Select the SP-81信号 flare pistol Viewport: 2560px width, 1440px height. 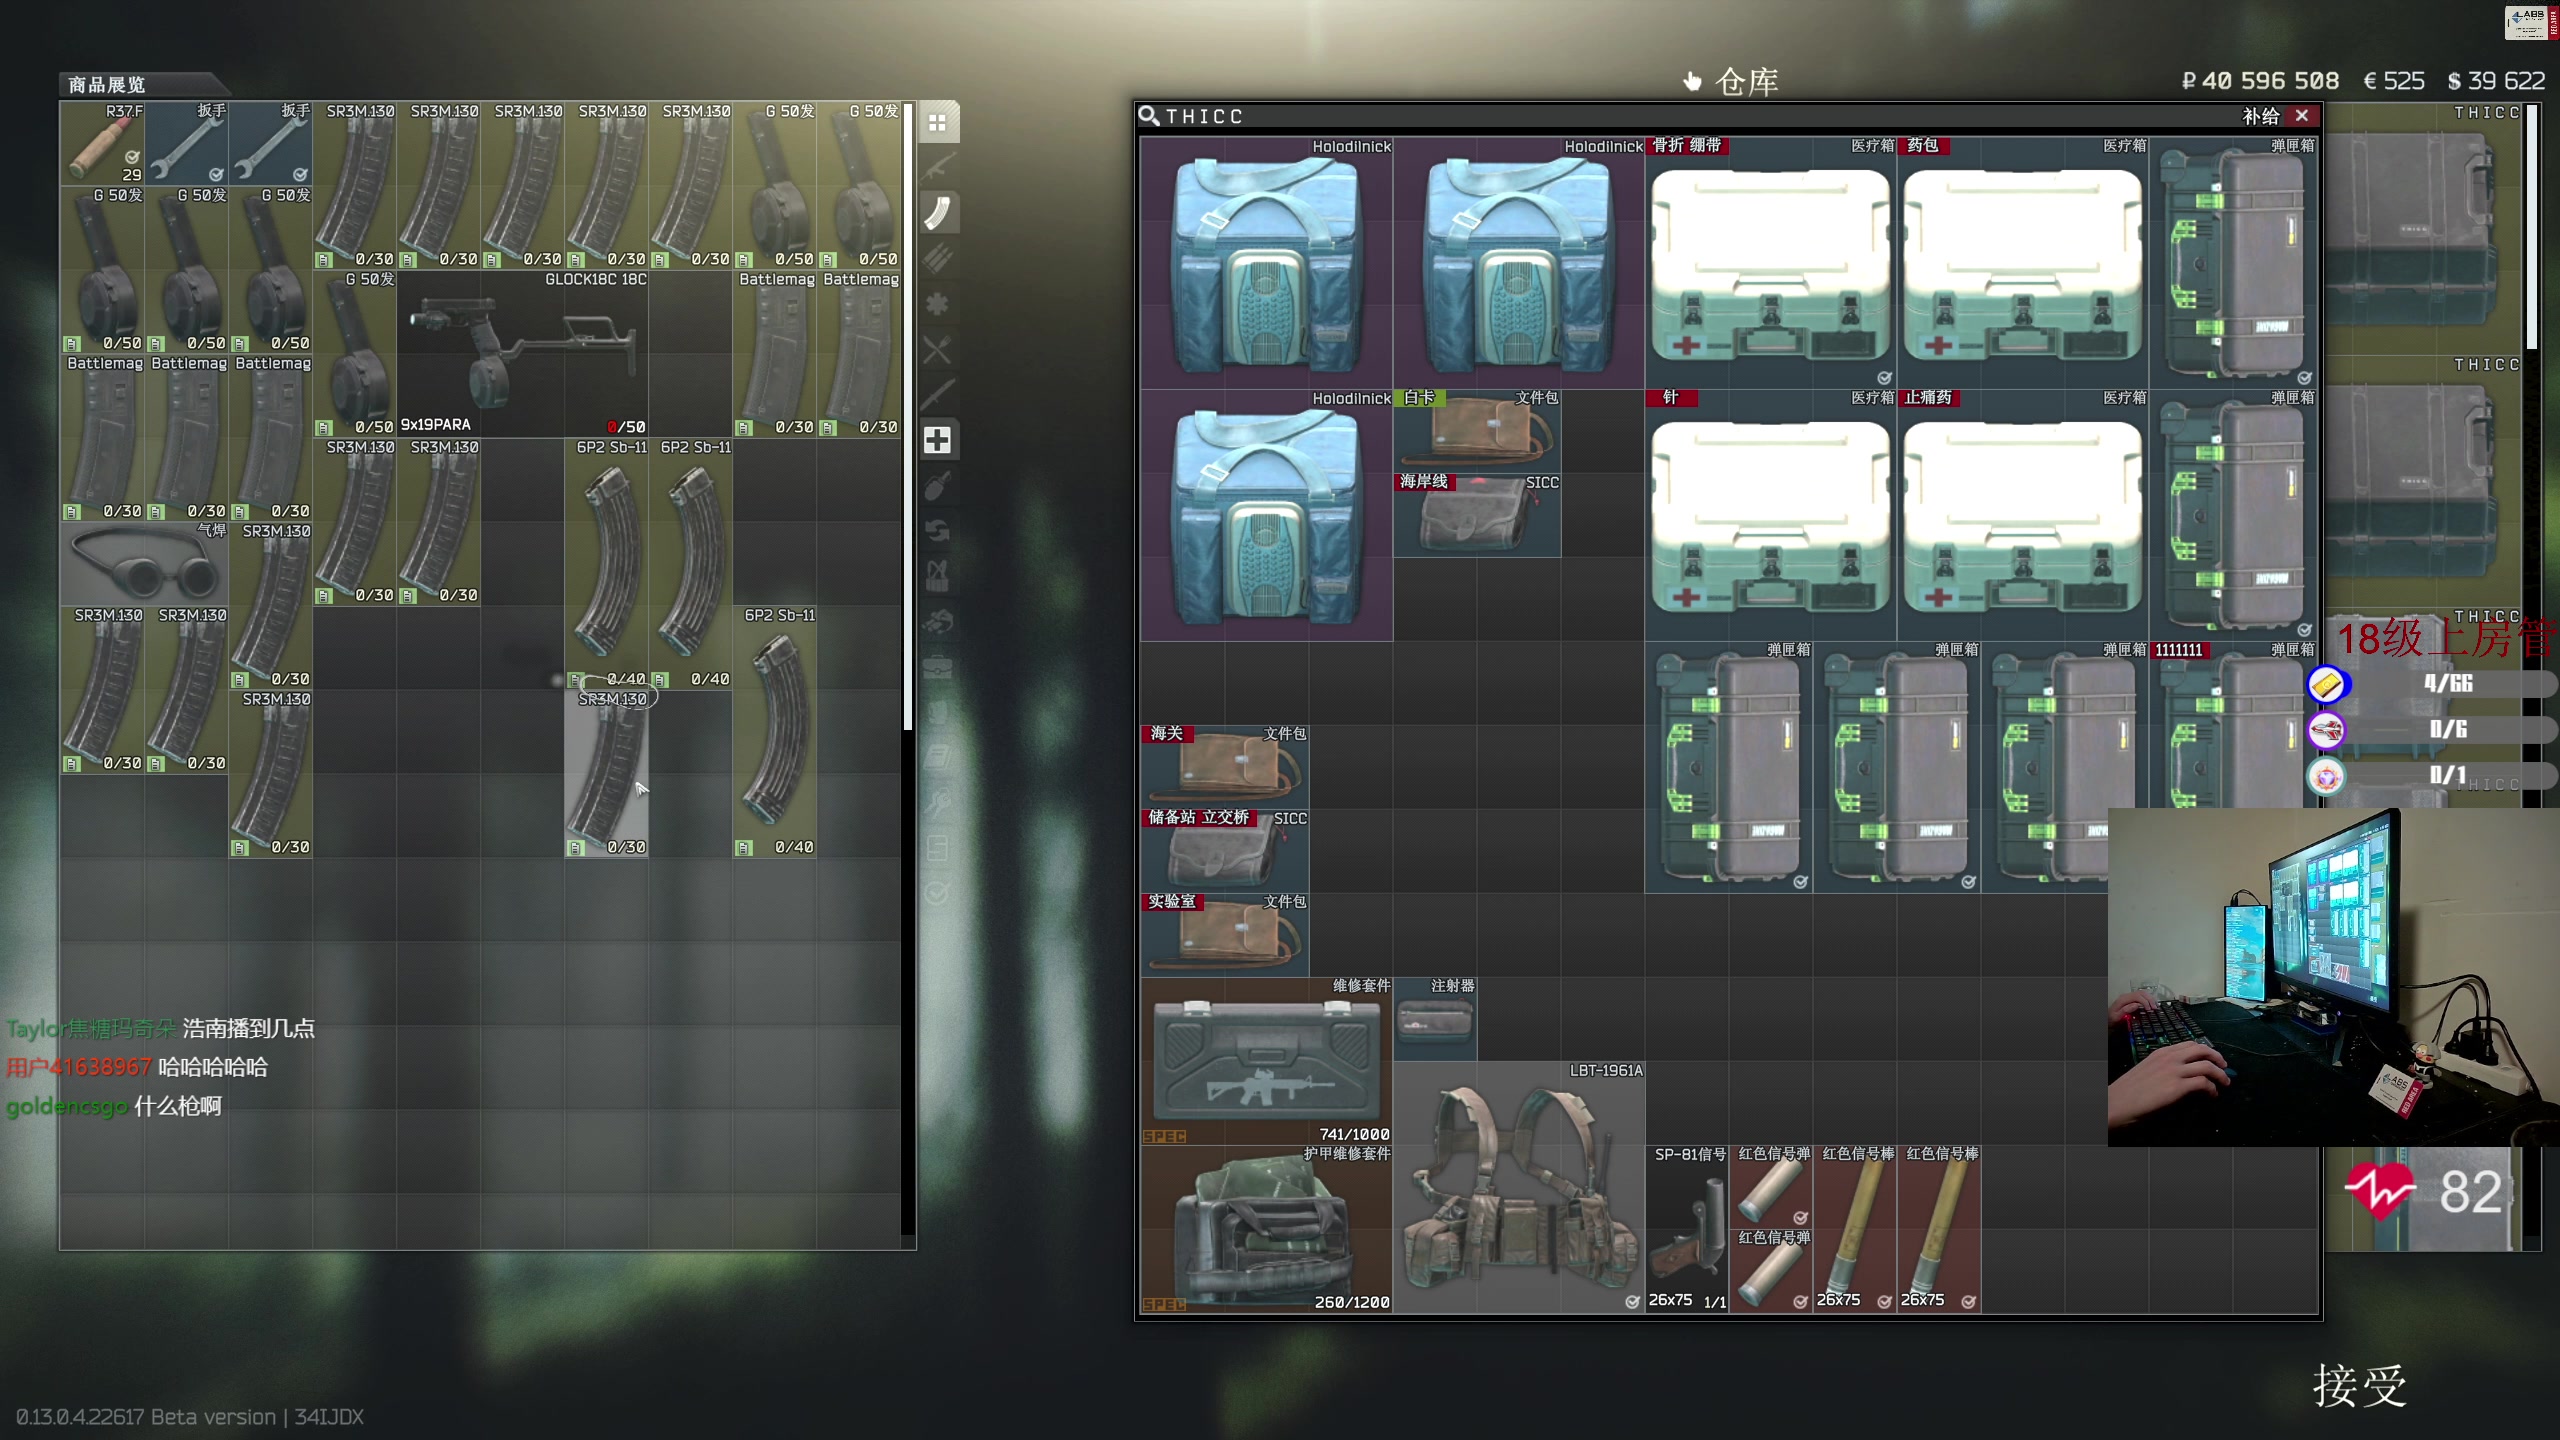1687,1229
